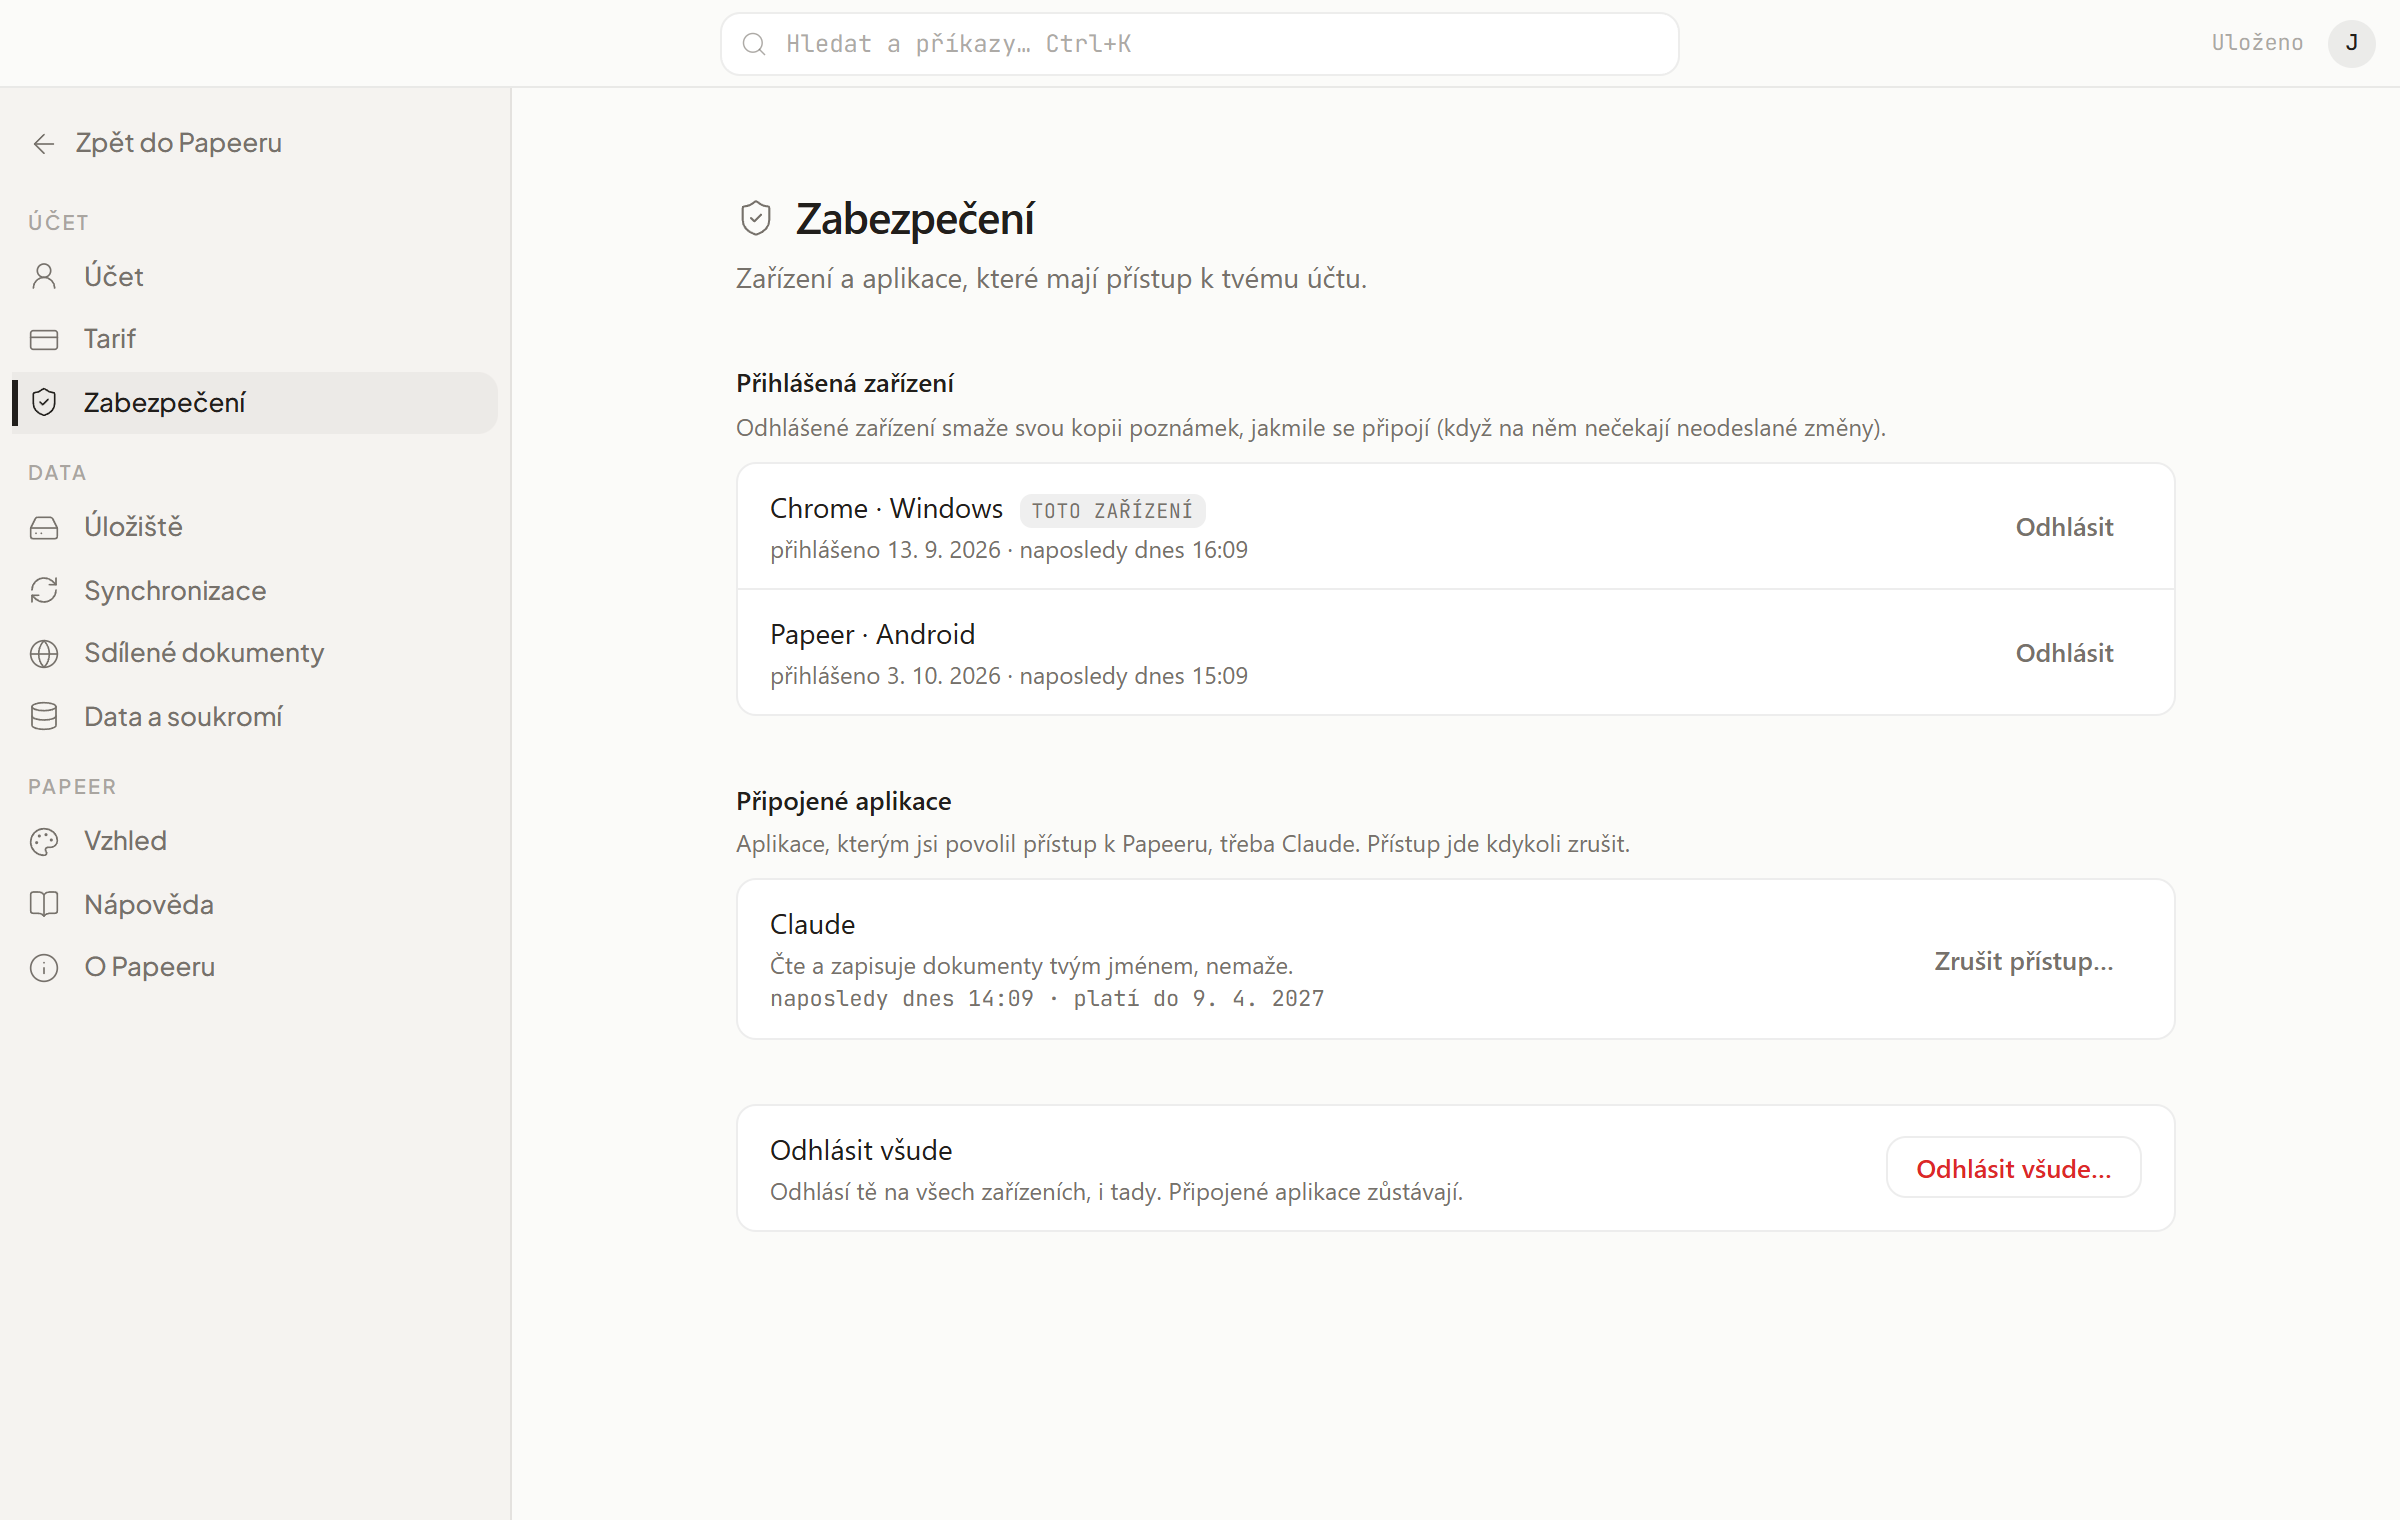Viewport: 2400px width, 1520px height.
Task: Click the card icon beside Tarif
Action: click(x=44, y=339)
